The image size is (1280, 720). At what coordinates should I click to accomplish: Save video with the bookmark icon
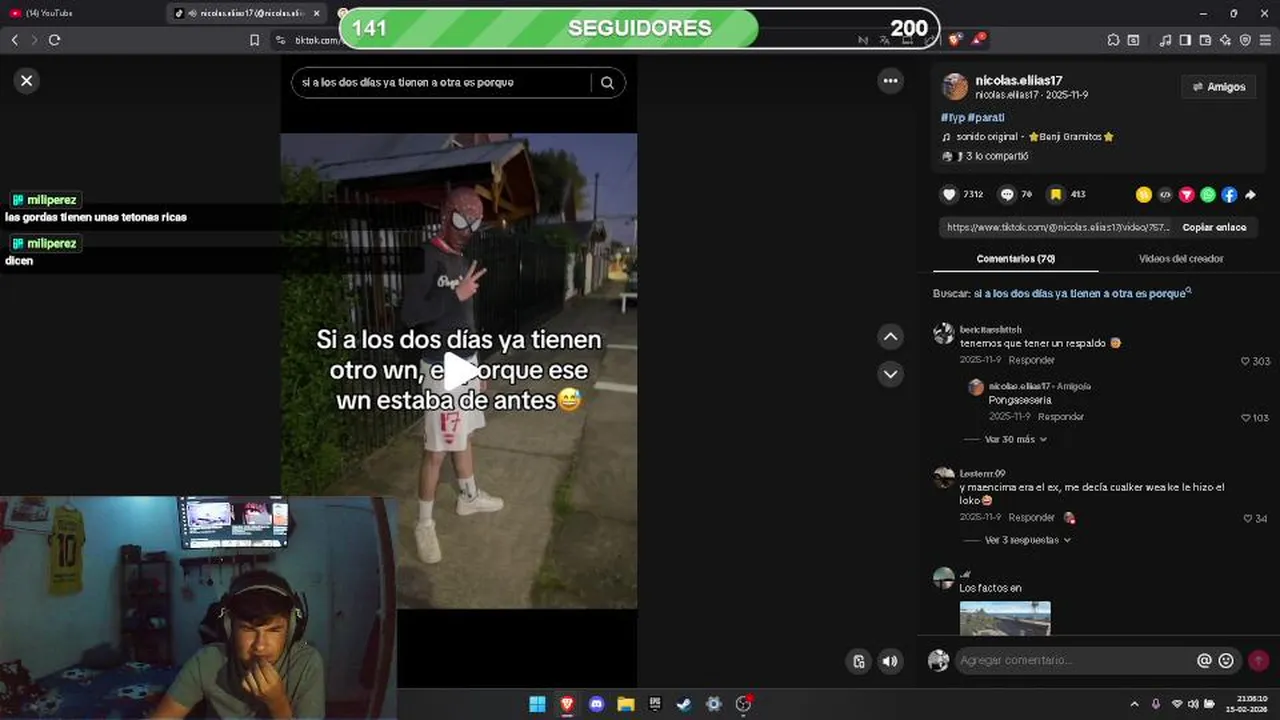(1055, 194)
